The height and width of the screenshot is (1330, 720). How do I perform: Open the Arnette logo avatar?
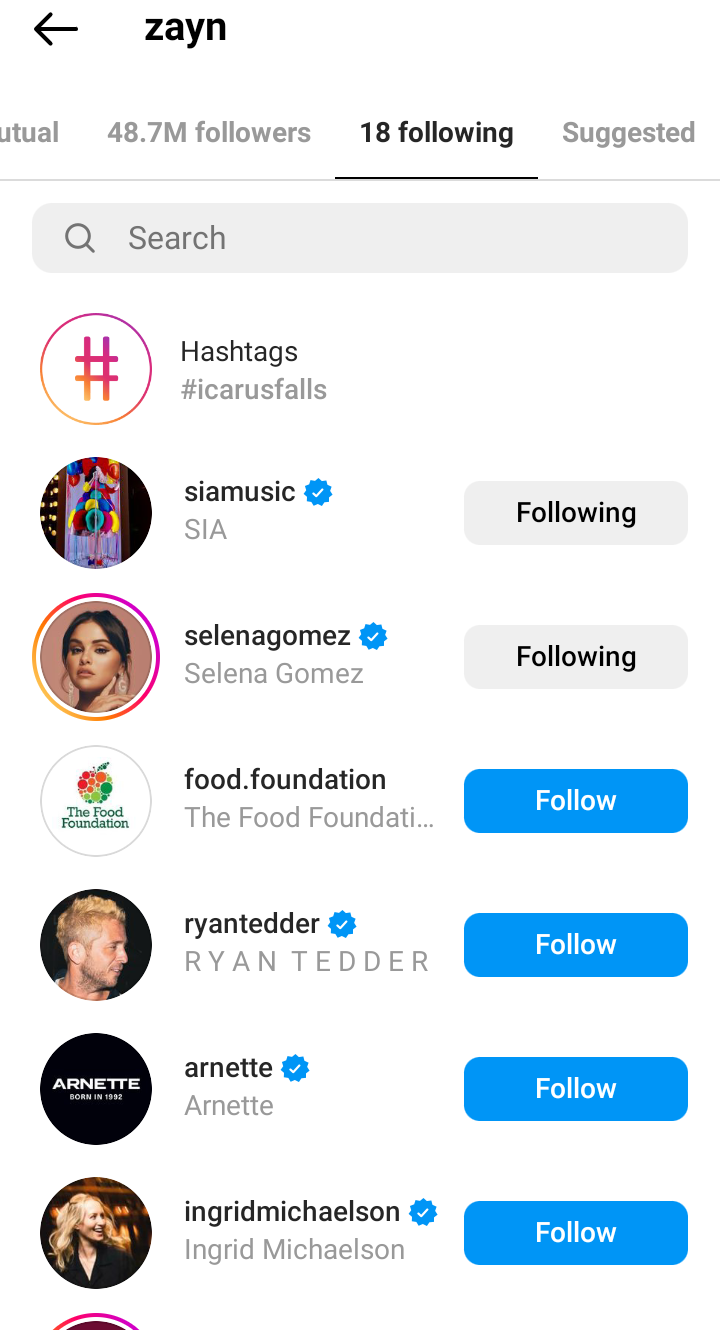[x=96, y=1089]
